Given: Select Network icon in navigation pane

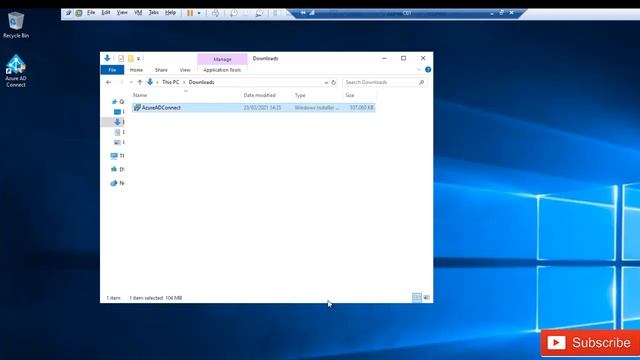Looking at the screenshot, I should pyautogui.click(x=114, y=183).
